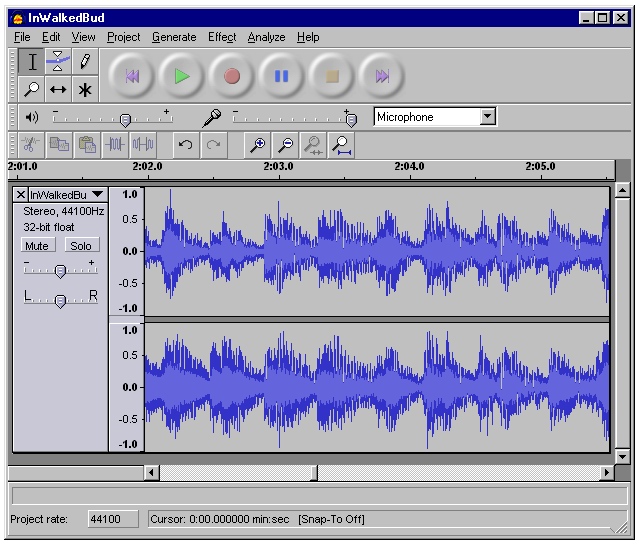This screenshot has width=641, height=545.
Task: Stop playback with Stop button
Action: (332, 76)
